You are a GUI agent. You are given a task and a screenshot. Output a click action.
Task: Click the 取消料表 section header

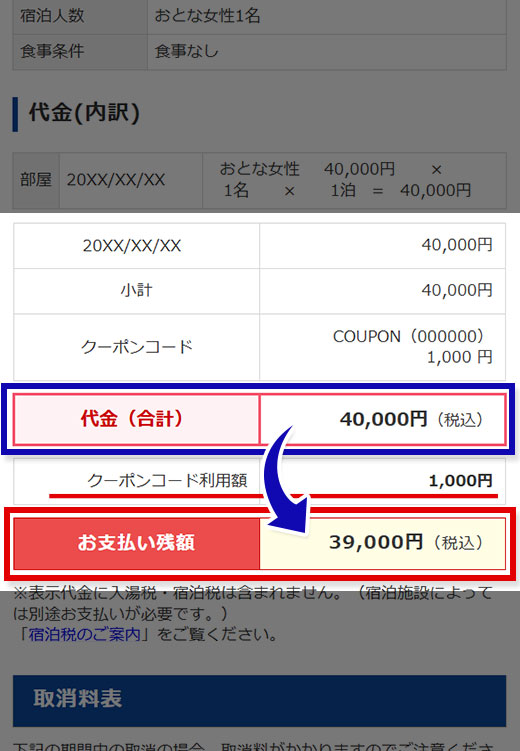click(x=260, y=701)
